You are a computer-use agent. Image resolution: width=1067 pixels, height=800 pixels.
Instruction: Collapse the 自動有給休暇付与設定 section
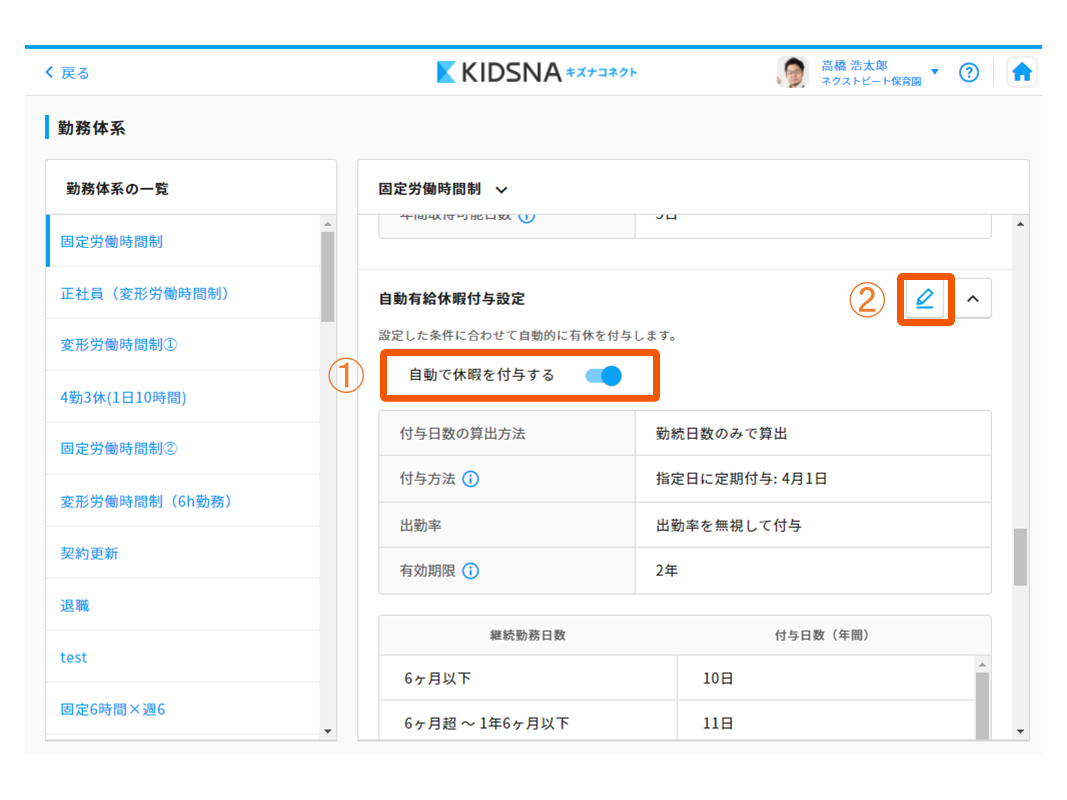(x=973, y=299)
